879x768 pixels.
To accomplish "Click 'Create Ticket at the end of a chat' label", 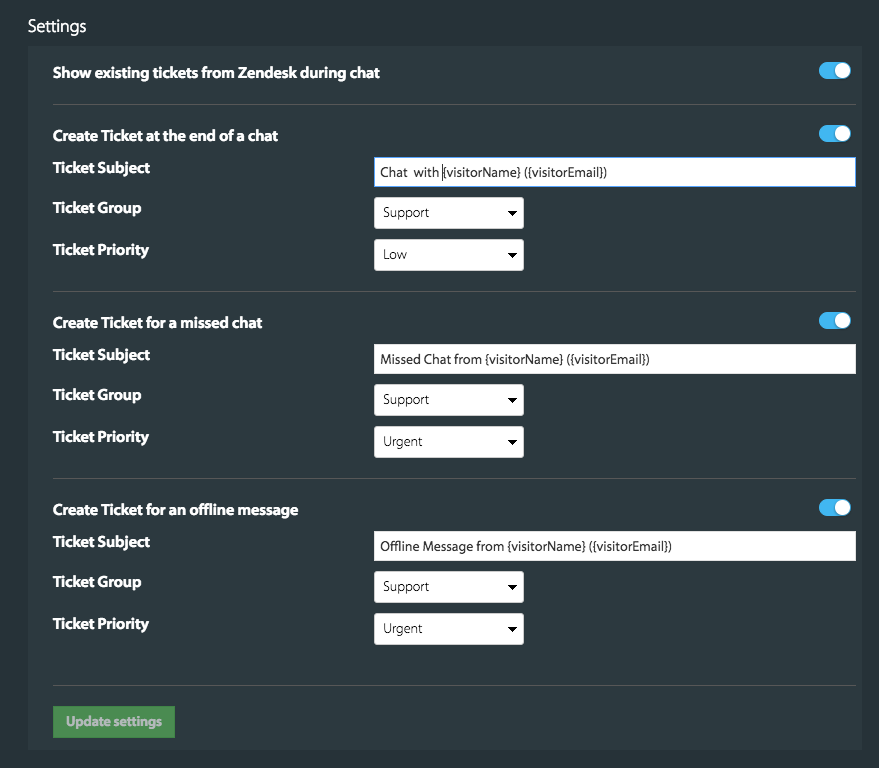I will 165,135.
